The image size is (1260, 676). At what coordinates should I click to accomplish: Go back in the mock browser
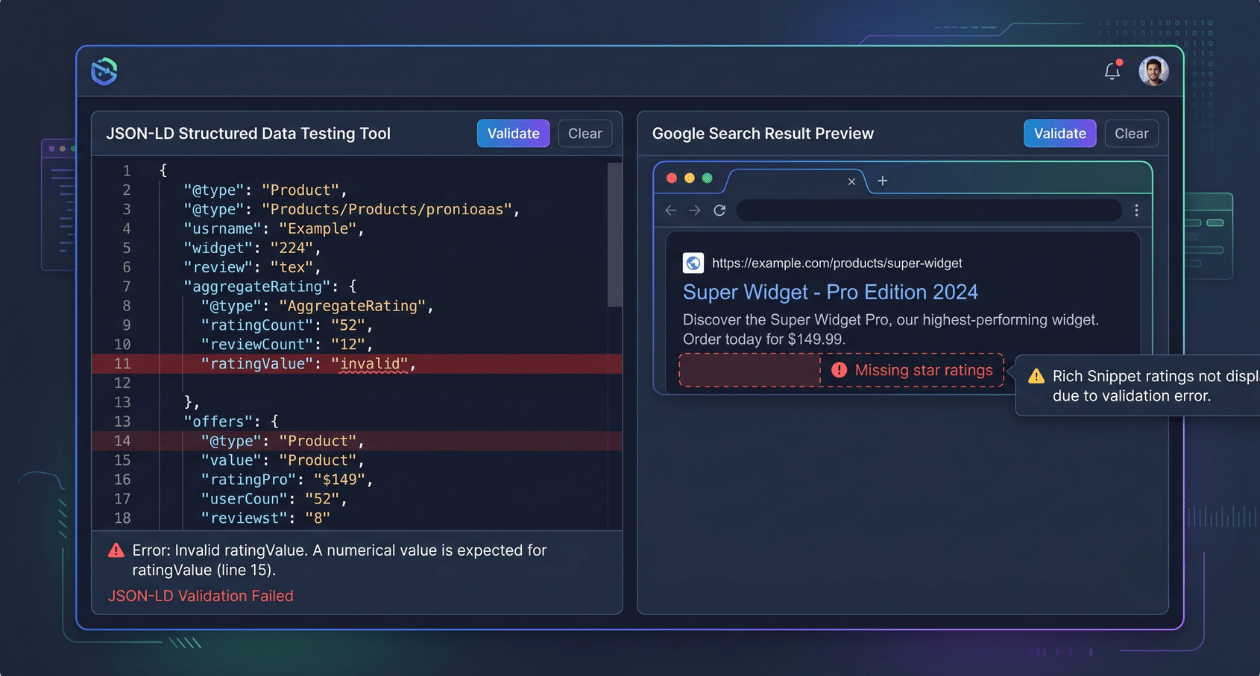click(x=671, y=210)
